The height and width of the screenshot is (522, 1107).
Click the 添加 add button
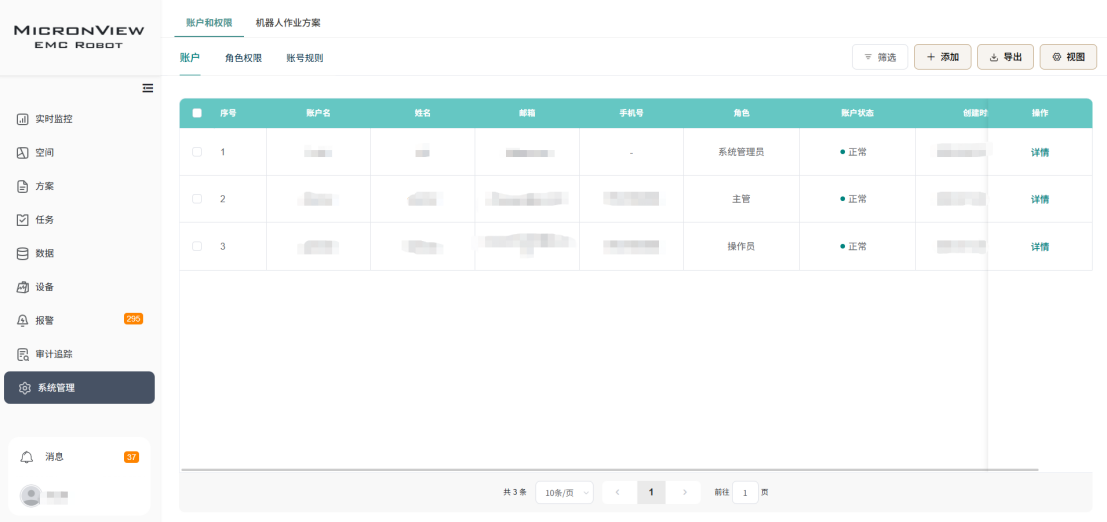pyautogui.click(x=942, y=57)
